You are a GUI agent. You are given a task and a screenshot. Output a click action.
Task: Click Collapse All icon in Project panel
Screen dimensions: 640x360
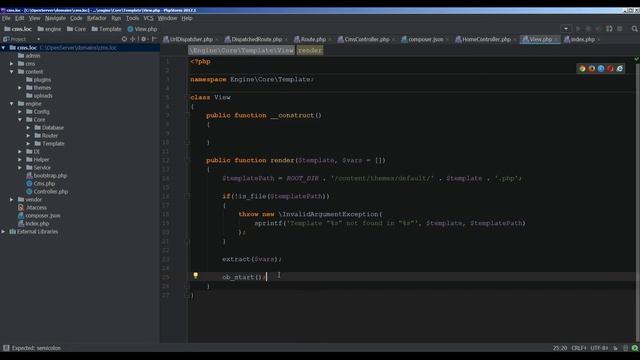133,39
